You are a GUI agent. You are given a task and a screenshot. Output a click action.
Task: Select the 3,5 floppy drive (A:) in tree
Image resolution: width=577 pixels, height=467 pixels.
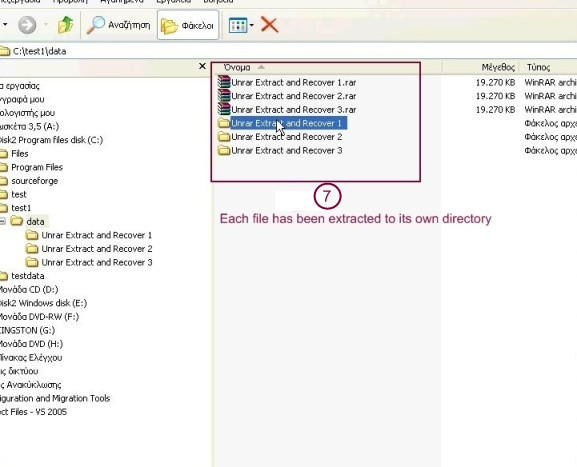[29, 126]
